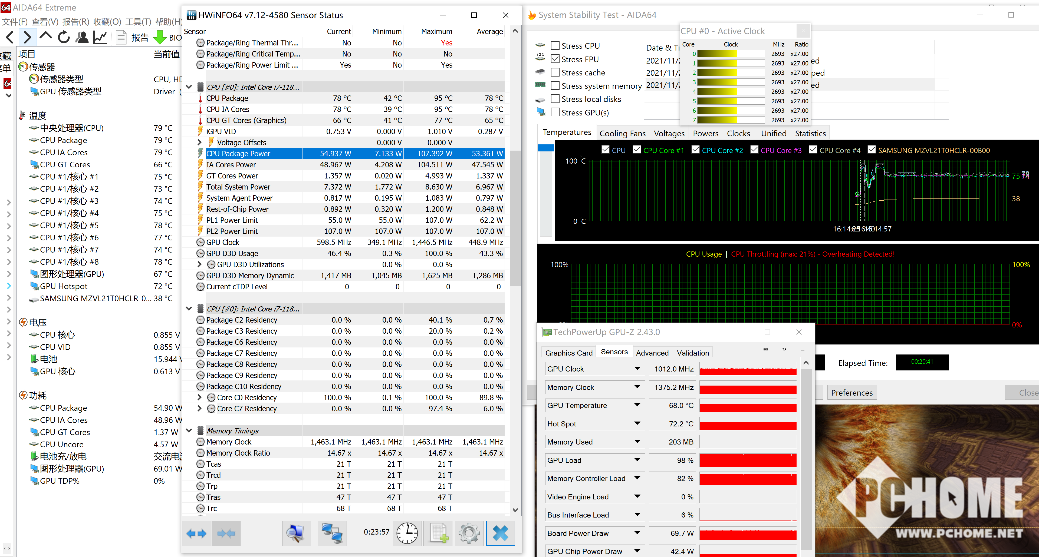Click the Preferences button
The height and width of the screenshot is (557, 1039).
point(851,393)
